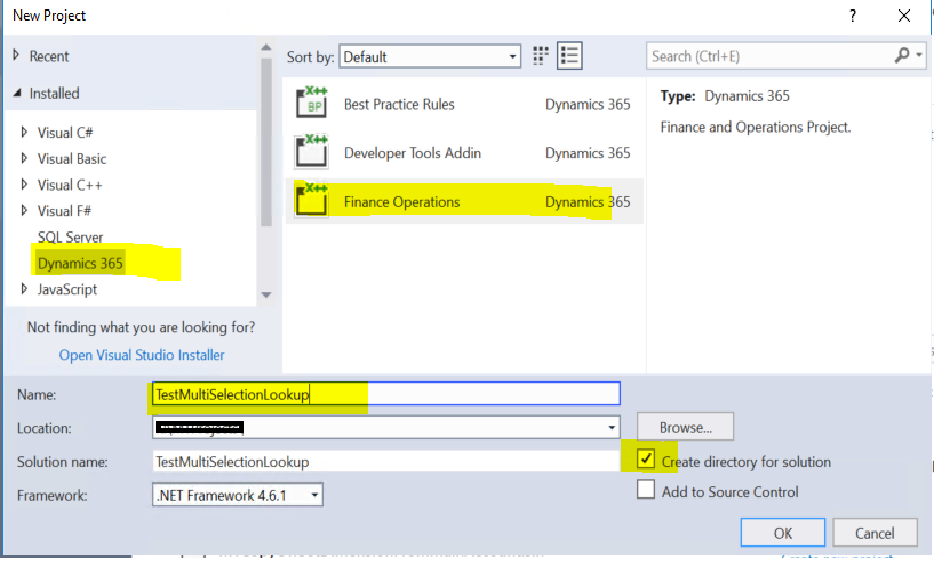Switch to medium icons list view

point(570,56)
